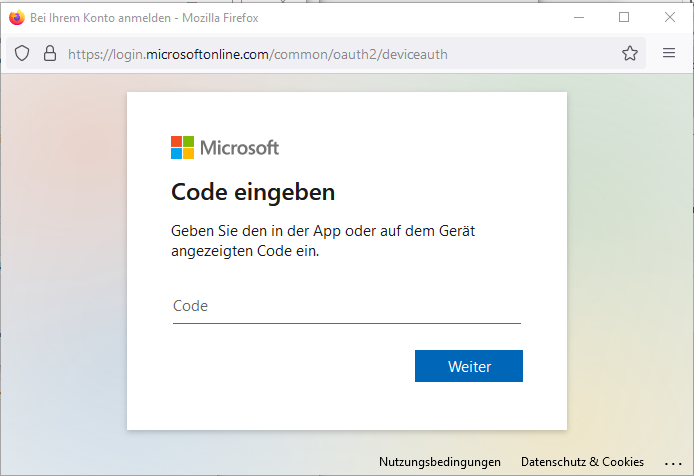Click the Microsoft wordmark text
Image resolution: width=694 pixels, height=476 pixels.
(240, 148)
